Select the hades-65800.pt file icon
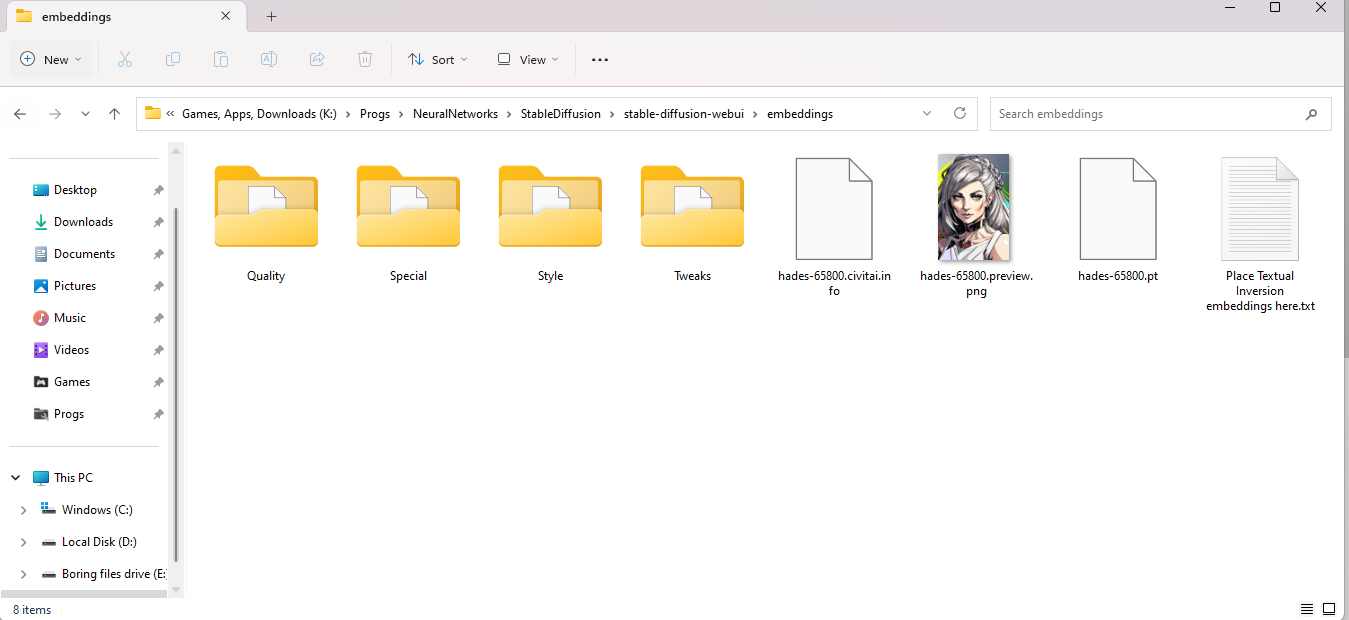The image size is (1349, 620). [1118, 209]
